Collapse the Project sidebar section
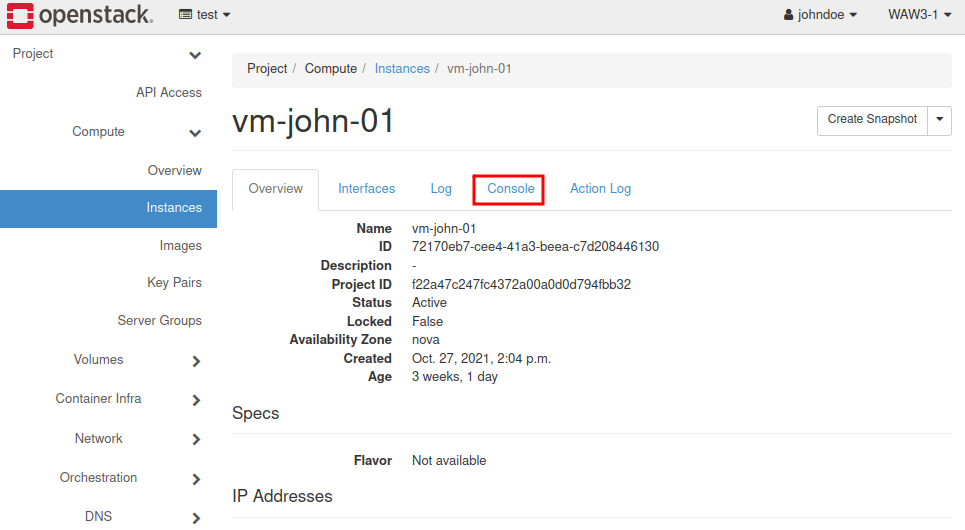This screenshot has width=965, height=530. [x=195, y=55]
